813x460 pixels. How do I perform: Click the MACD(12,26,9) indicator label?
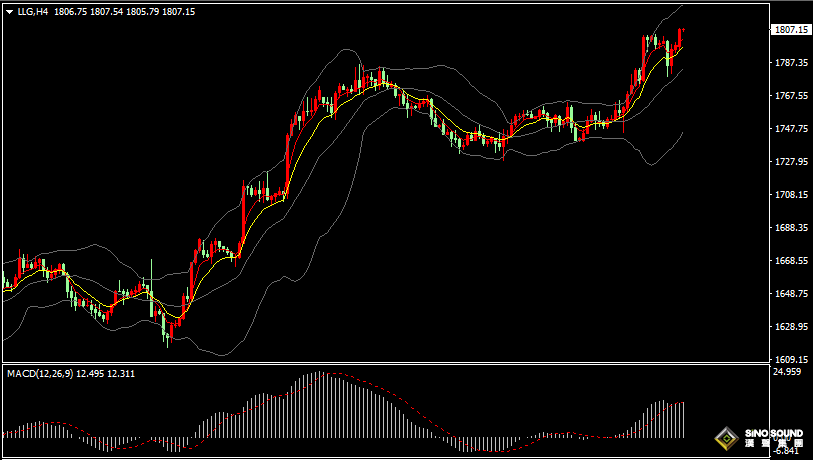[40, 373]
